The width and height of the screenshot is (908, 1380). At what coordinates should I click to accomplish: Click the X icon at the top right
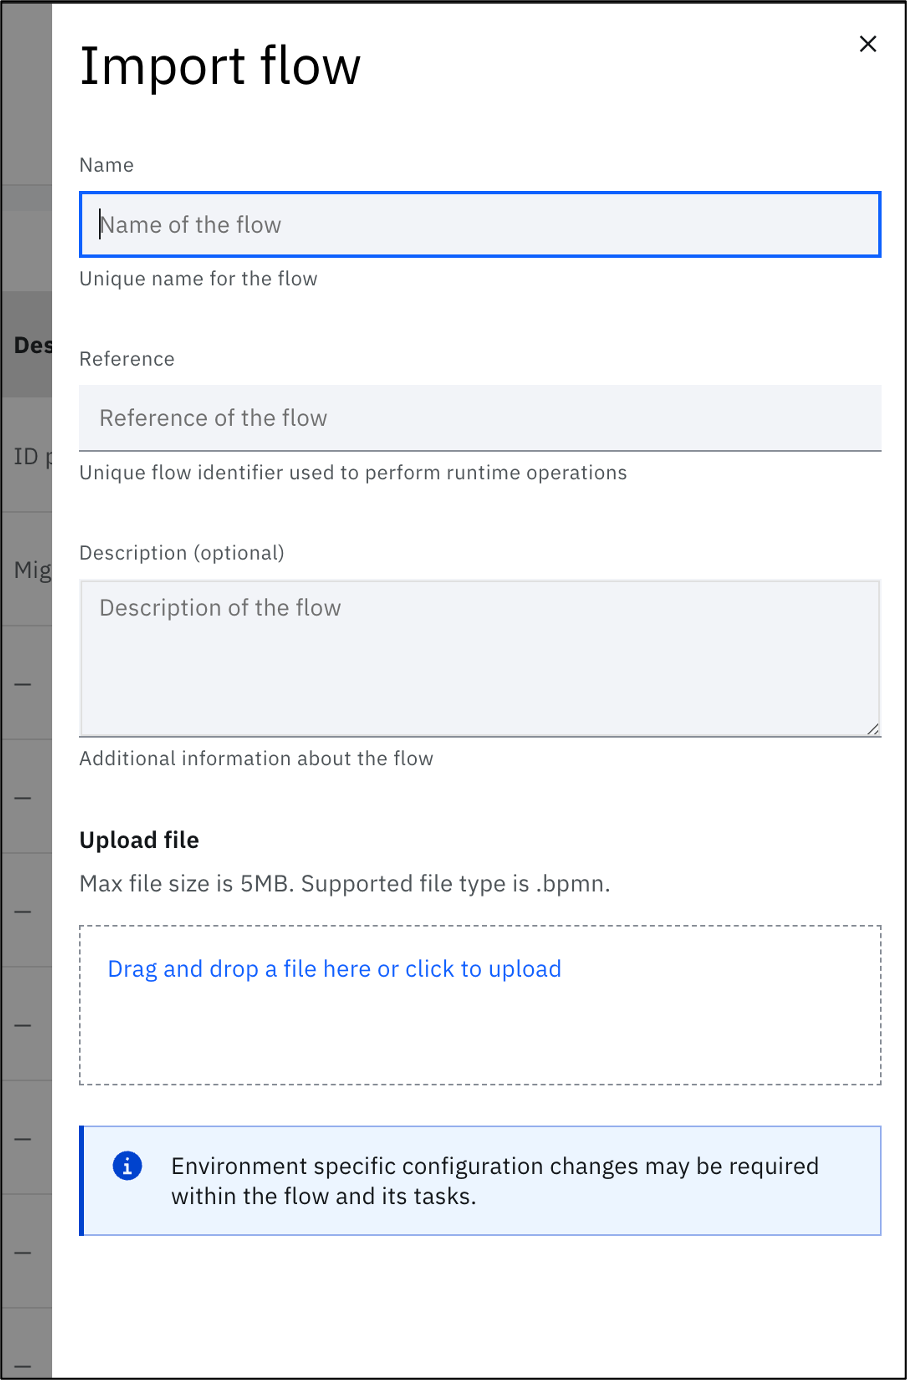[x=867, y=44]
